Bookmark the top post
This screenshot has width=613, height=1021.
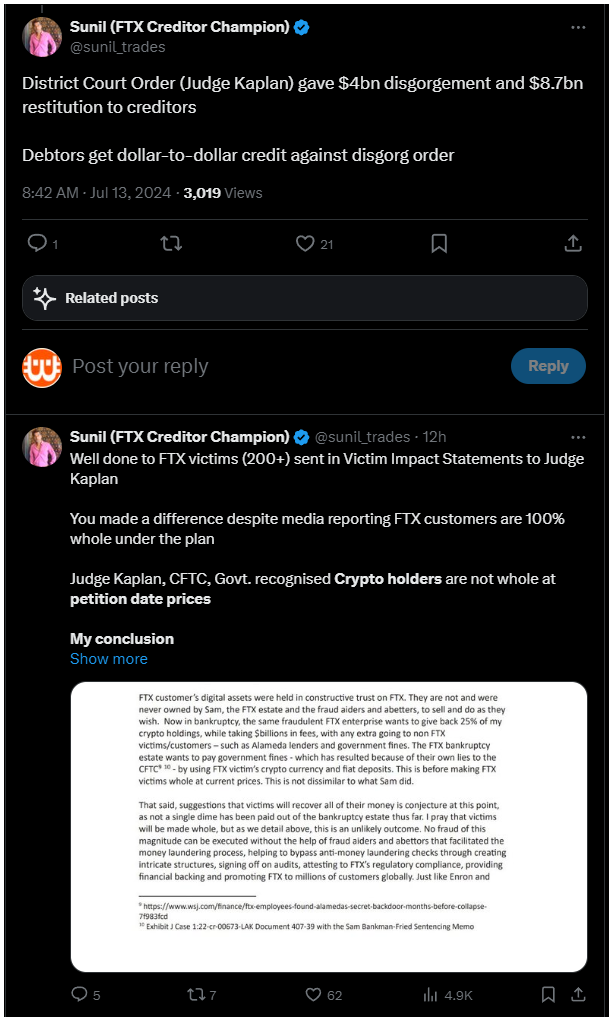439,244
